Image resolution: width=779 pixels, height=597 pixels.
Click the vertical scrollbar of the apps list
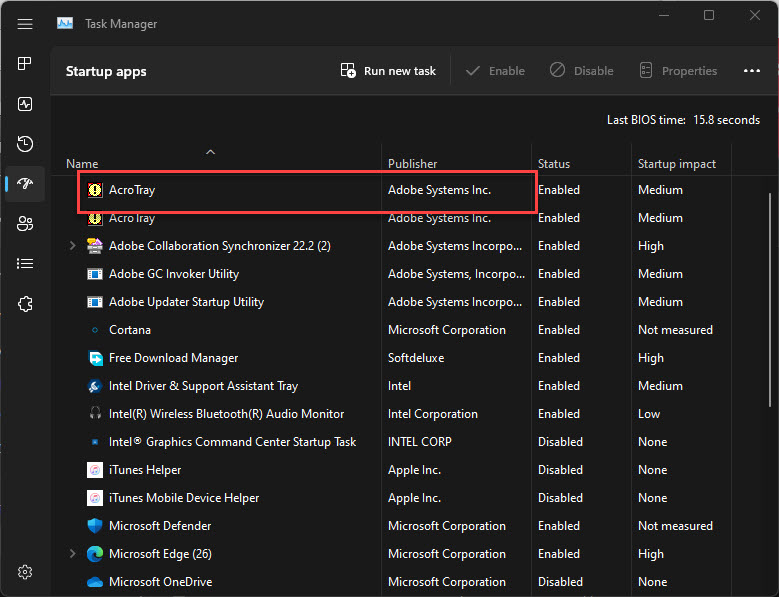pos(770,300)
